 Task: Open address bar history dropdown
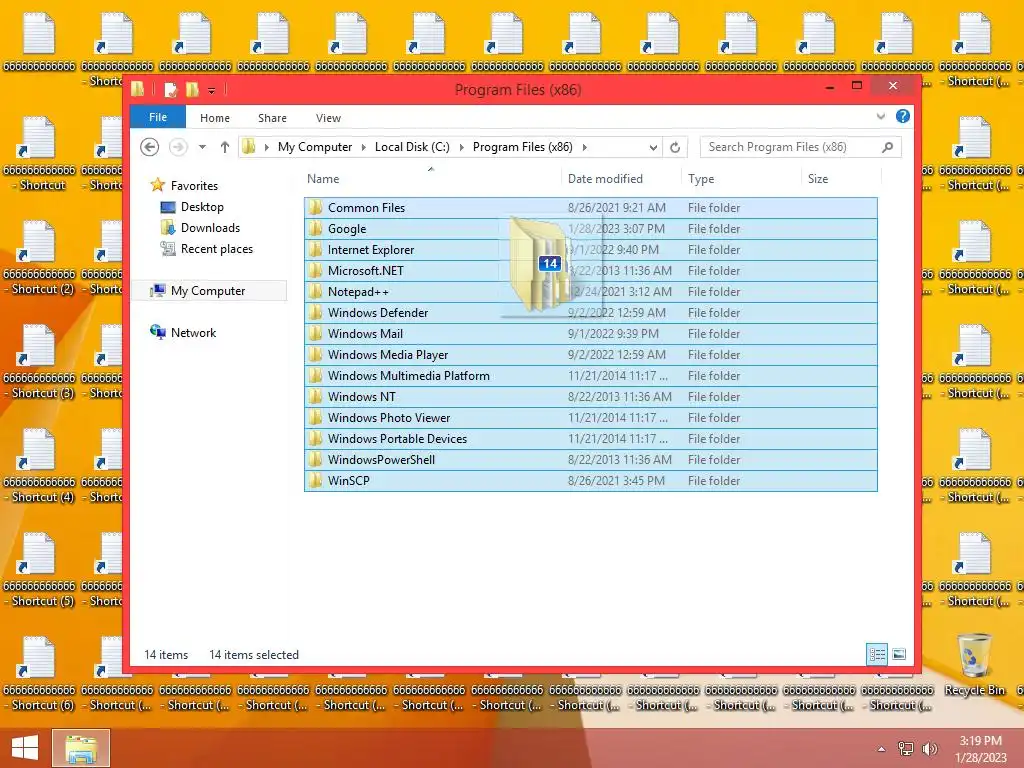pyautogui.click(x=653, y=148)
